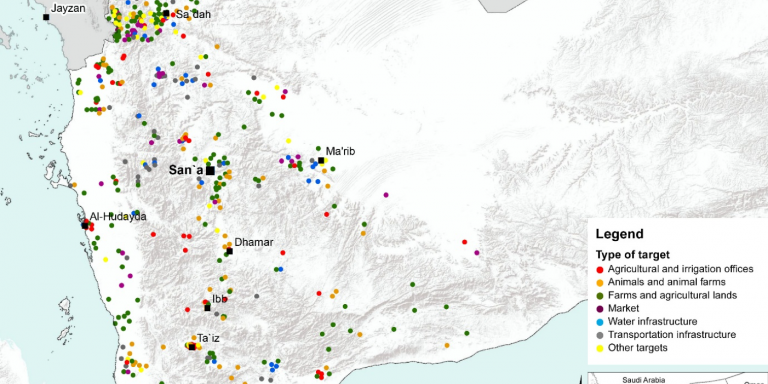The height and width of the screenshot is (384, 768).
Task: Click the Farms and agricultural lands legend text
Action: pos(672,295)
